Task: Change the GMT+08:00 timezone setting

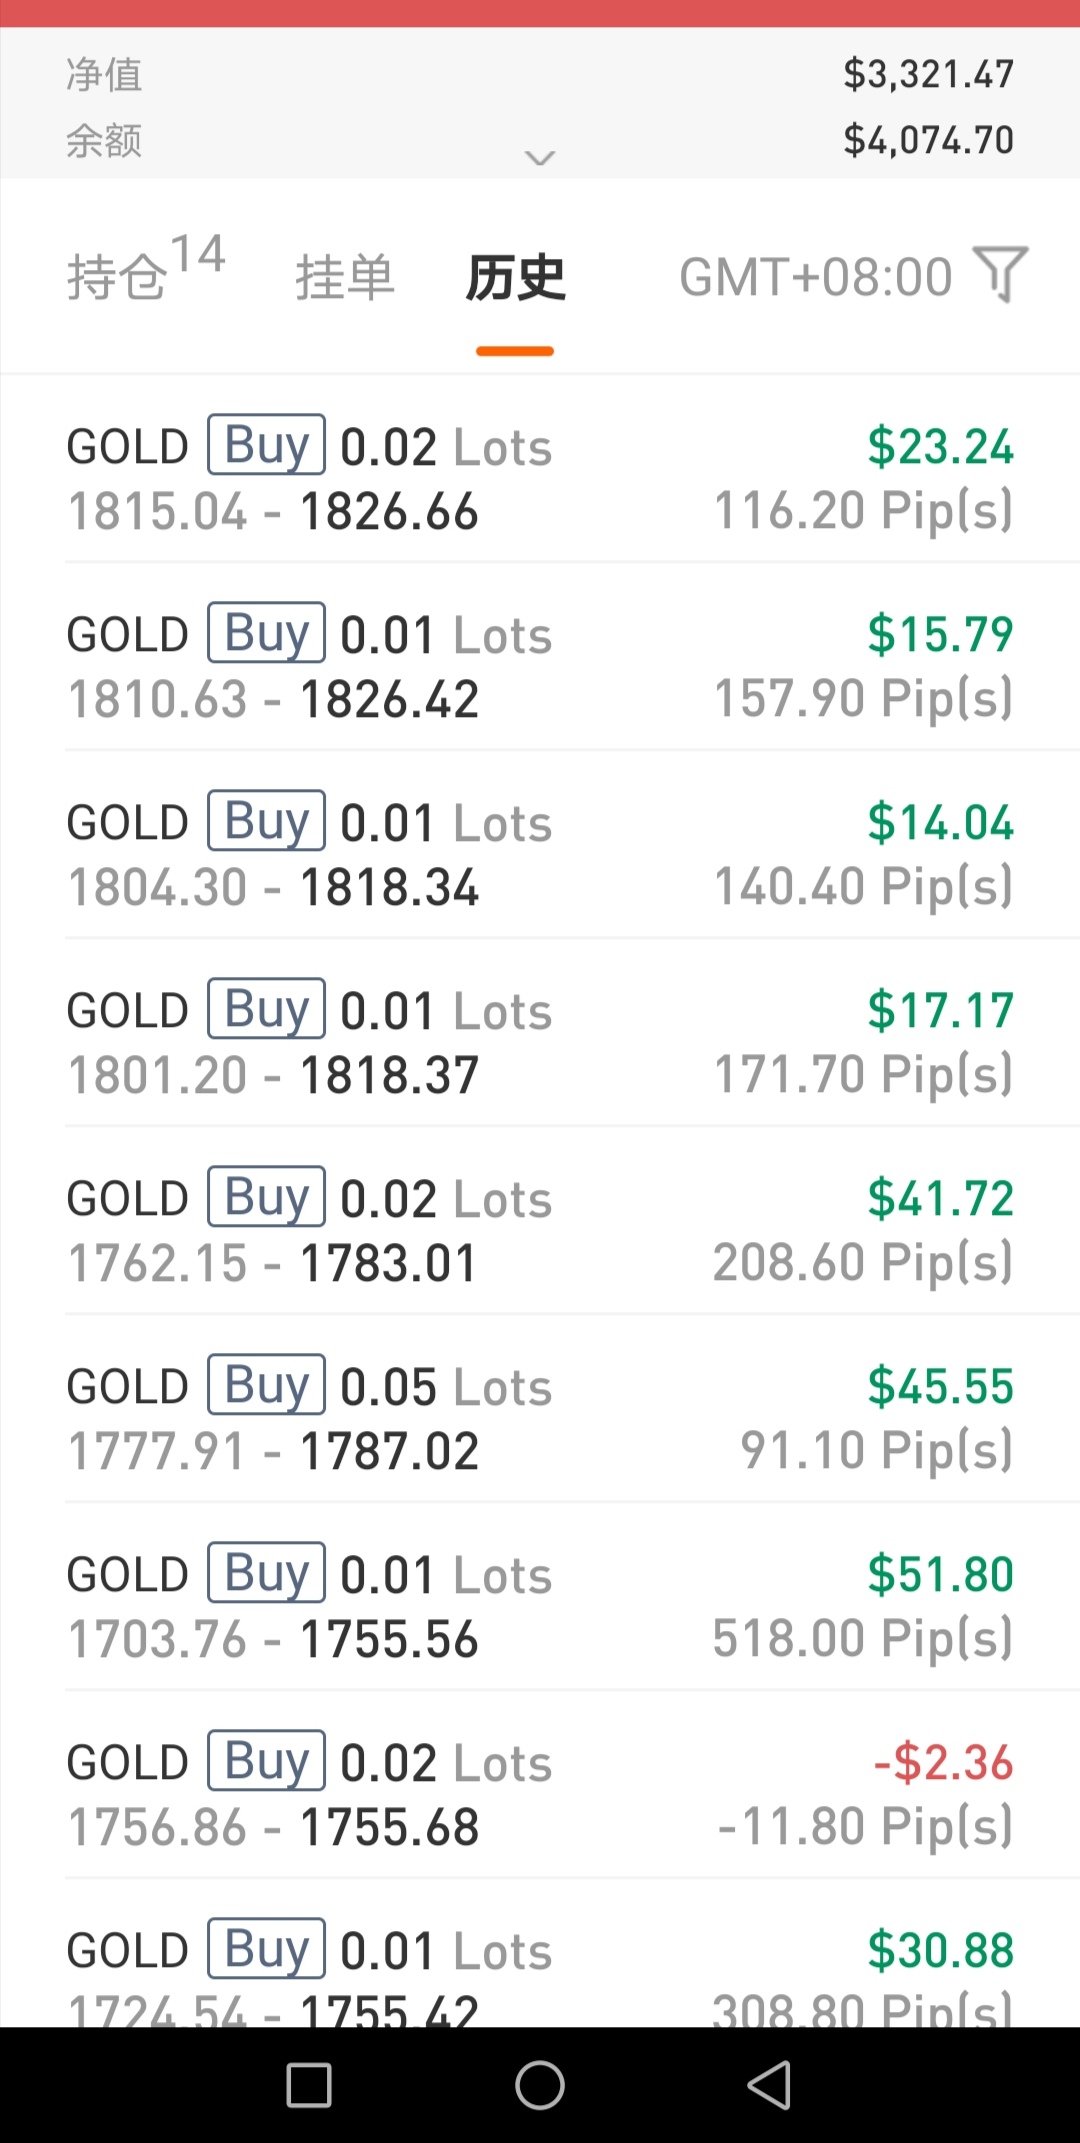Action: click(815, 277)
